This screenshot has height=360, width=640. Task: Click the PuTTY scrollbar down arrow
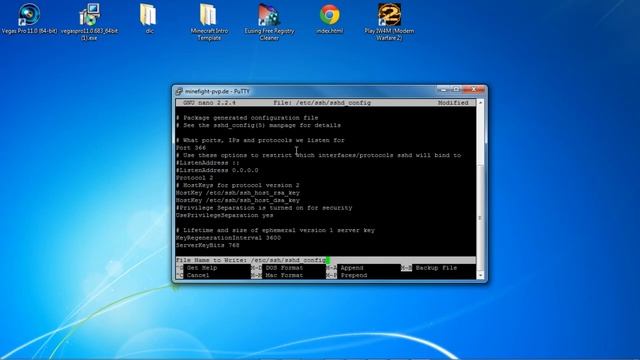pos(480,276)
